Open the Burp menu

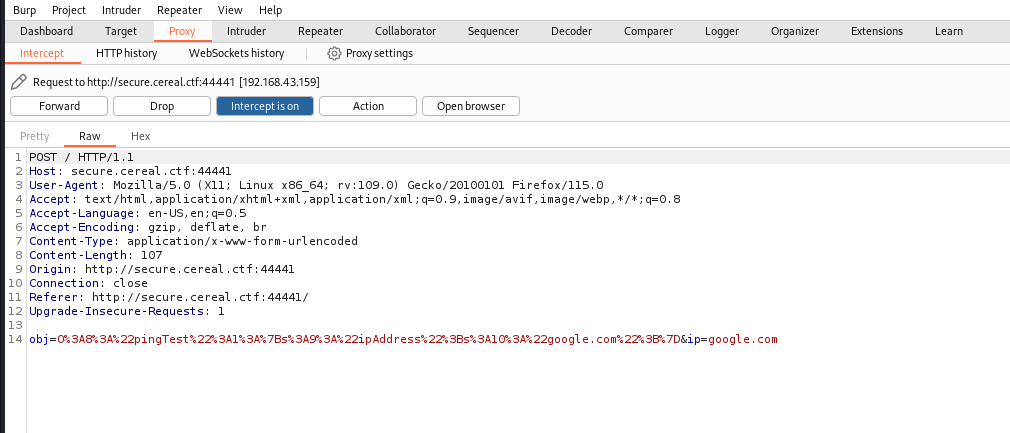(x=24, y=10)
